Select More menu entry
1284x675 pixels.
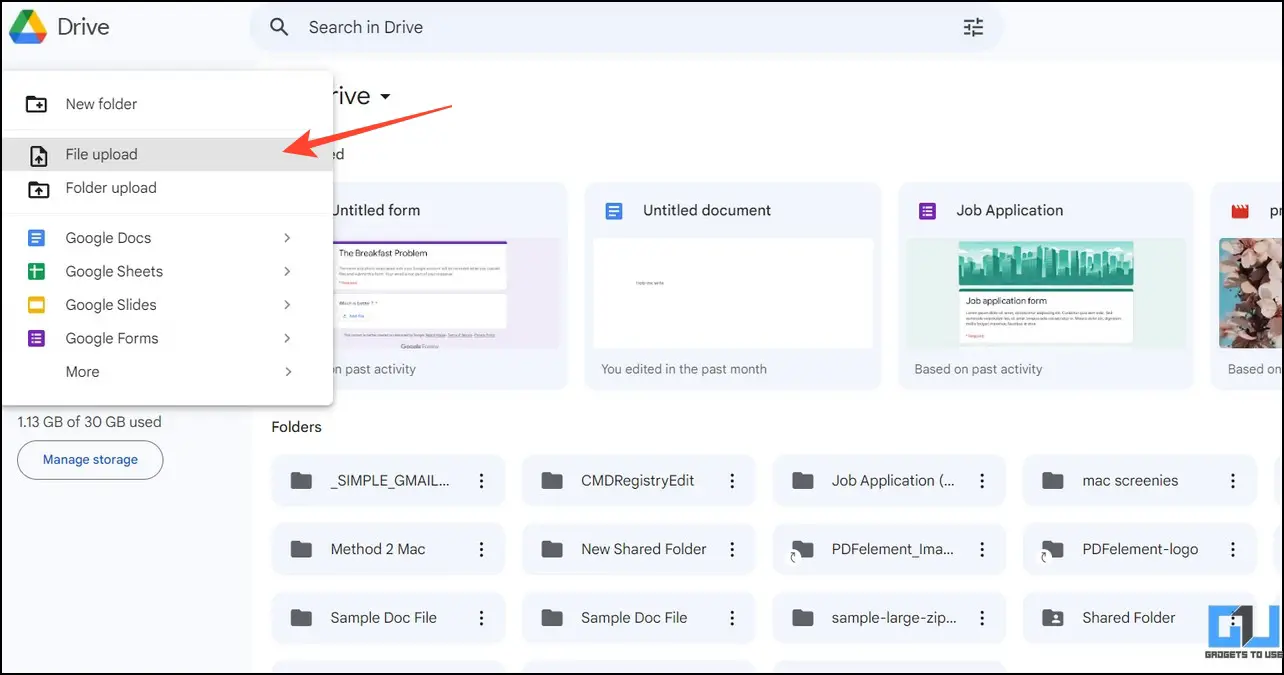click(167, 372)
